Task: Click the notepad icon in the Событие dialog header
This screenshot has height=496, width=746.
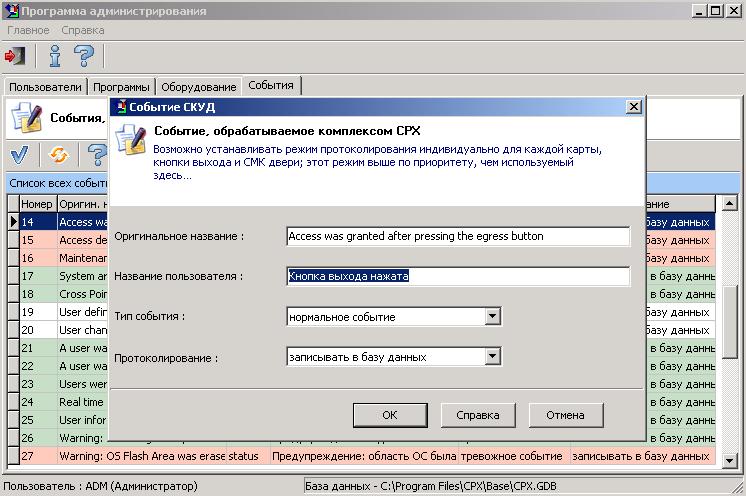Action: tap(131, 141)
